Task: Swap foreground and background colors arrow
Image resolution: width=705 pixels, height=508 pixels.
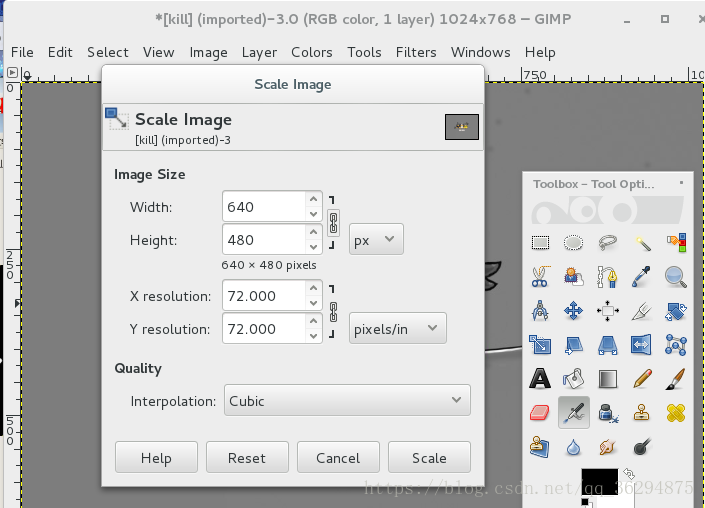Action: 629,473
